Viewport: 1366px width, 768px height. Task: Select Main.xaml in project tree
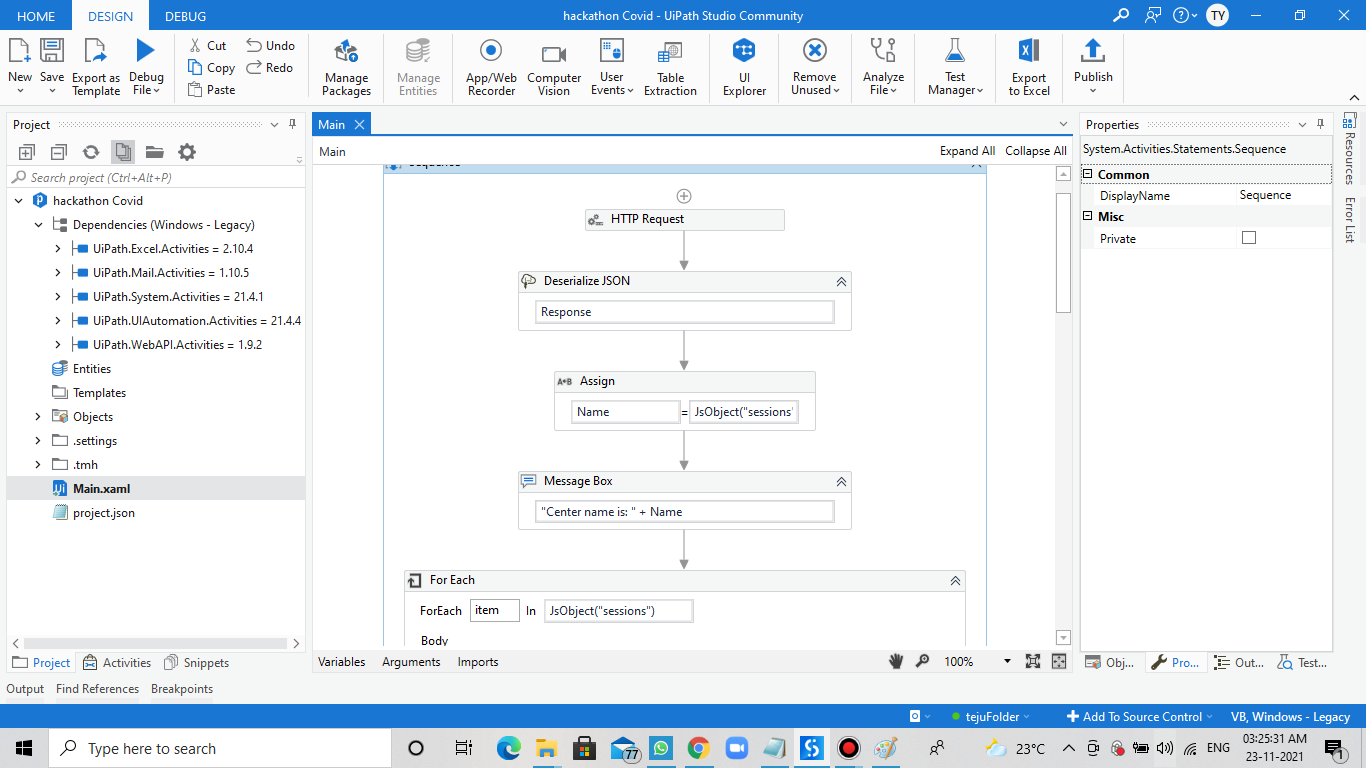pos(101,489)
